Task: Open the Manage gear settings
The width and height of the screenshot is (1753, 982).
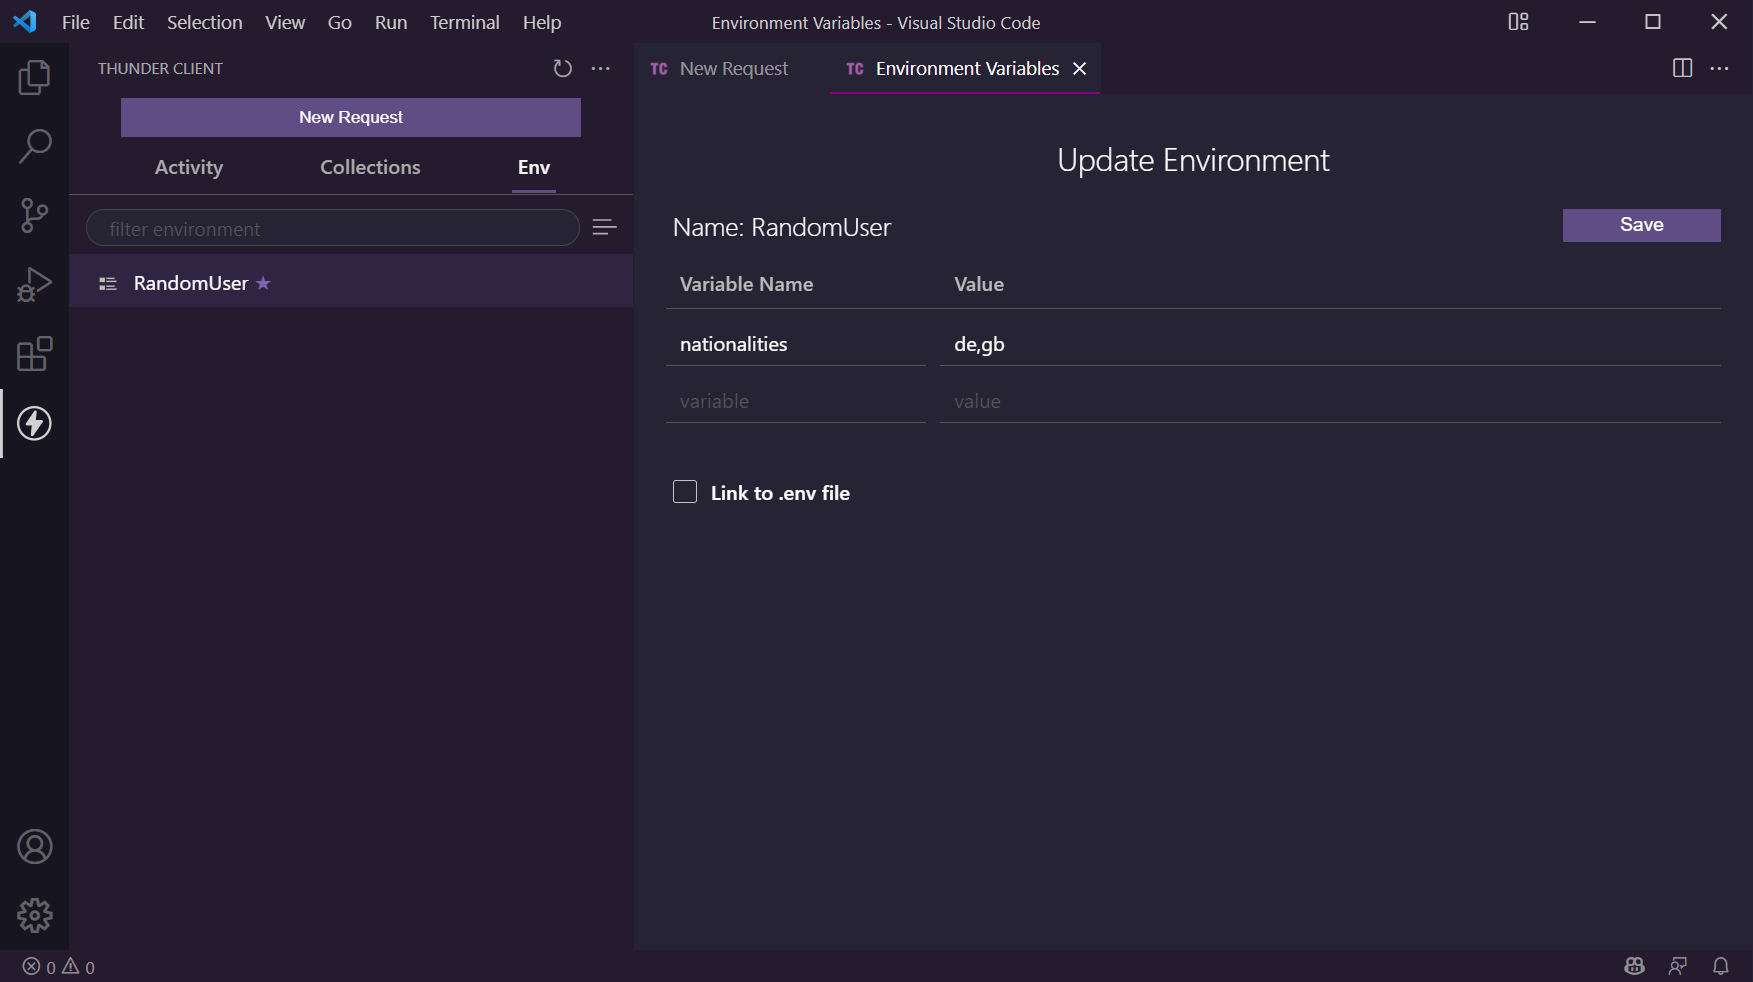Action: 34,915
